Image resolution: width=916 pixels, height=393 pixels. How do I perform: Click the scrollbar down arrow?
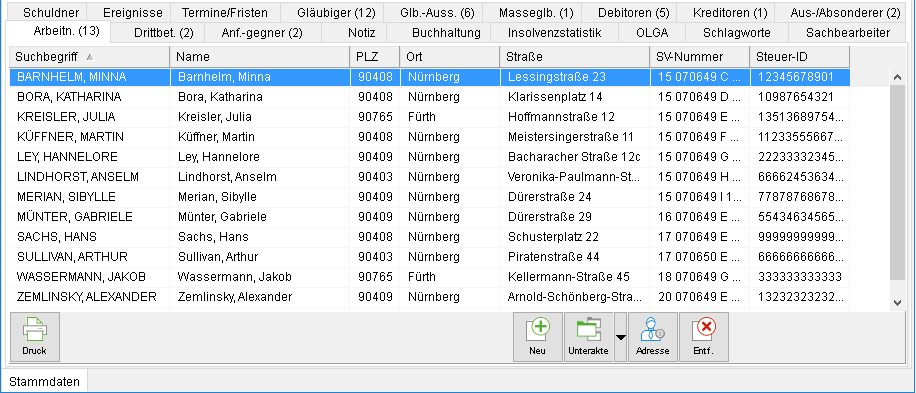898,302
